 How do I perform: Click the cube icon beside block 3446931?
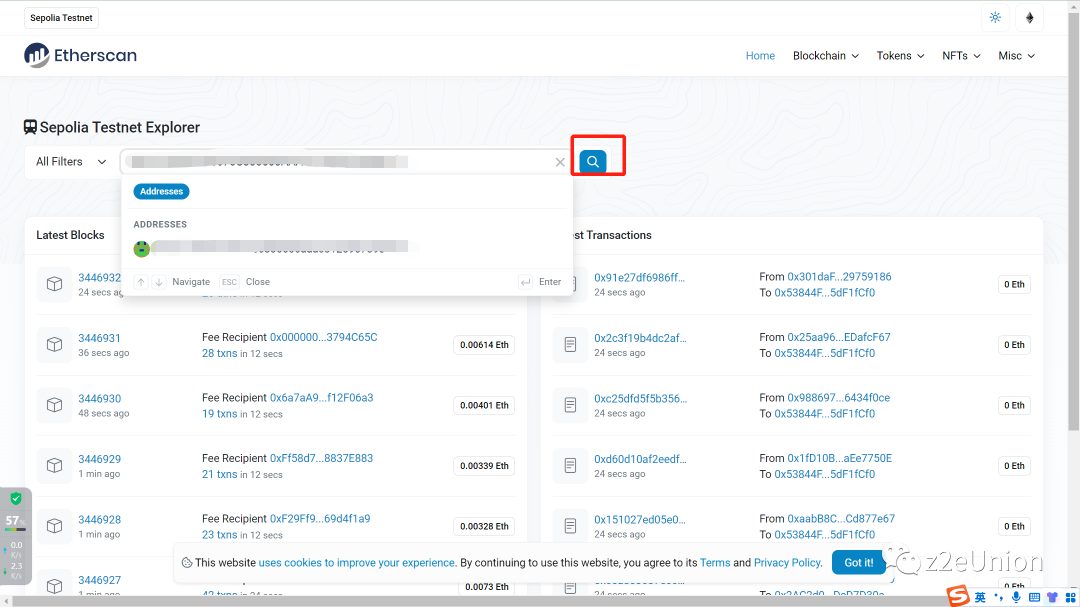(x=54, y=344)
